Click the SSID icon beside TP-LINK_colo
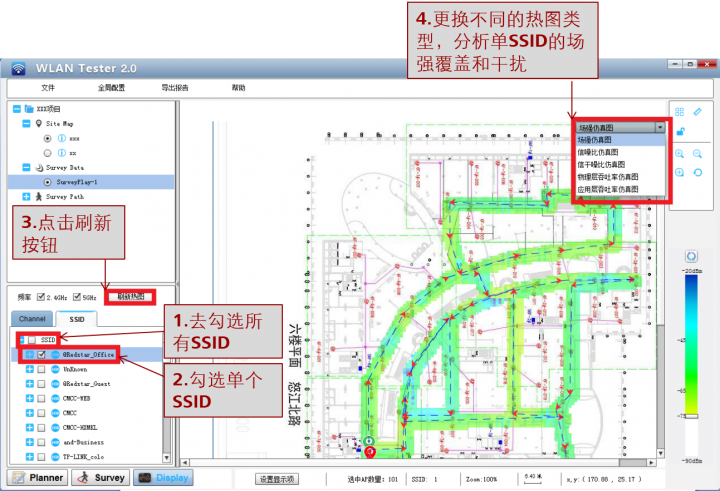 pyautogui.click(x=55, y=457)
